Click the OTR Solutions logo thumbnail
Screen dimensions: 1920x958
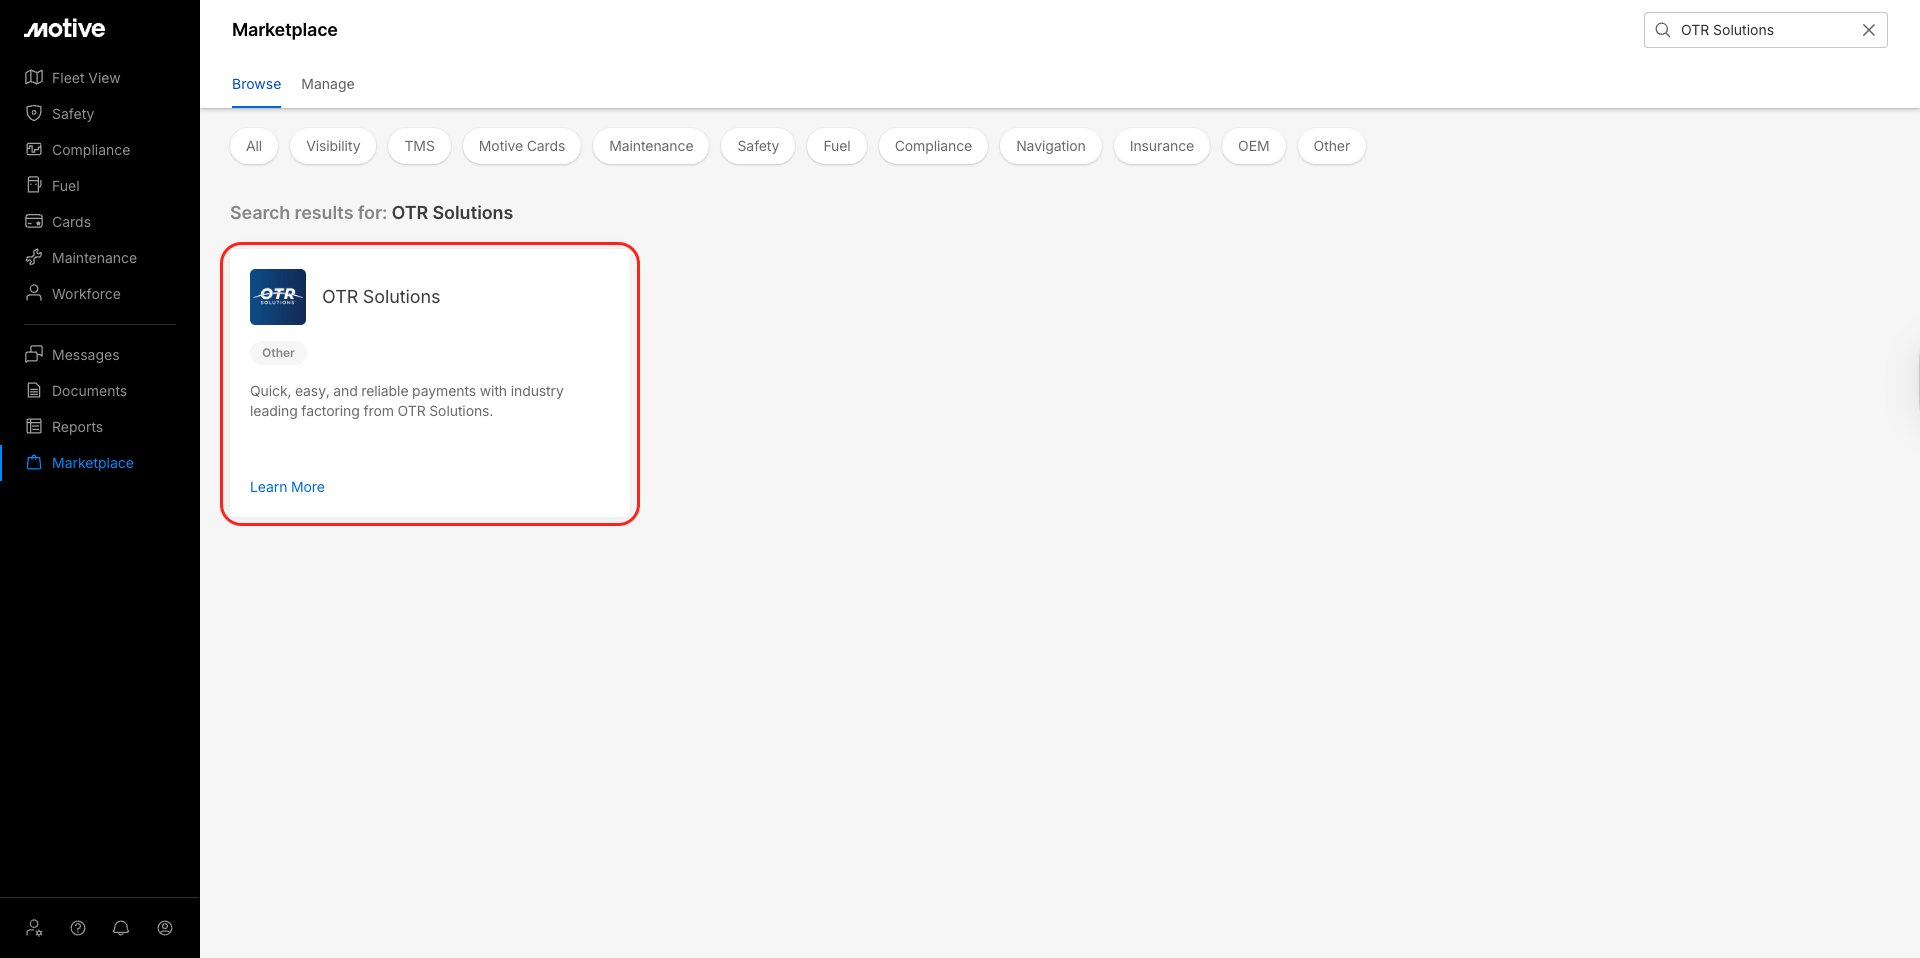point(278,297)
